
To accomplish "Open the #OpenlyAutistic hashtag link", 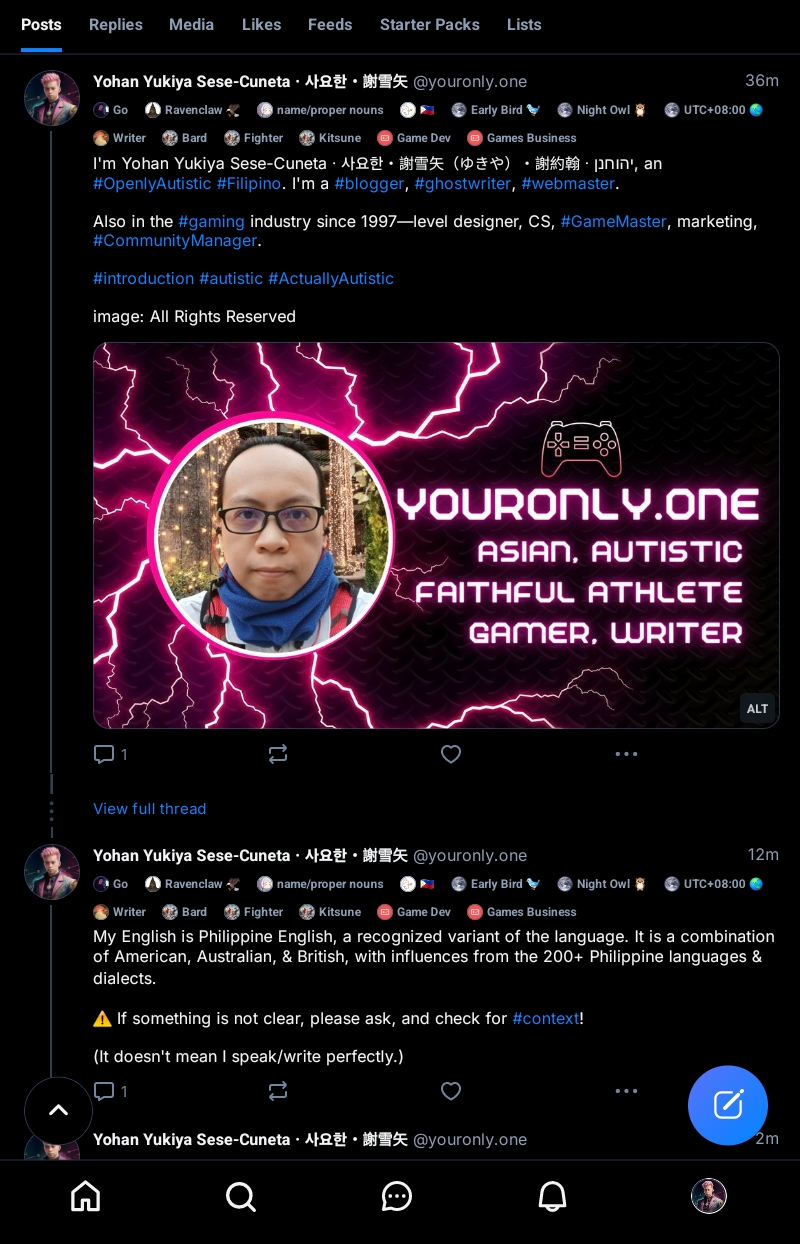I will point(152,184).
